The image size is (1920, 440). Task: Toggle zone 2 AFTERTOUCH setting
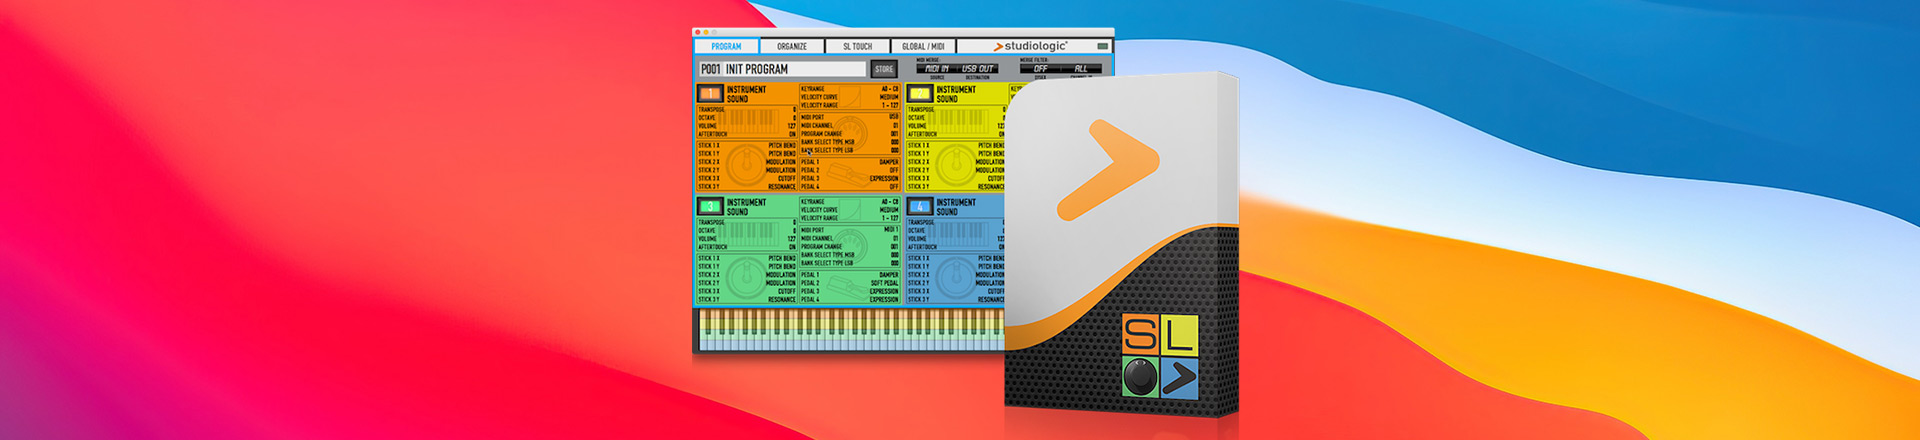(956, 134)
